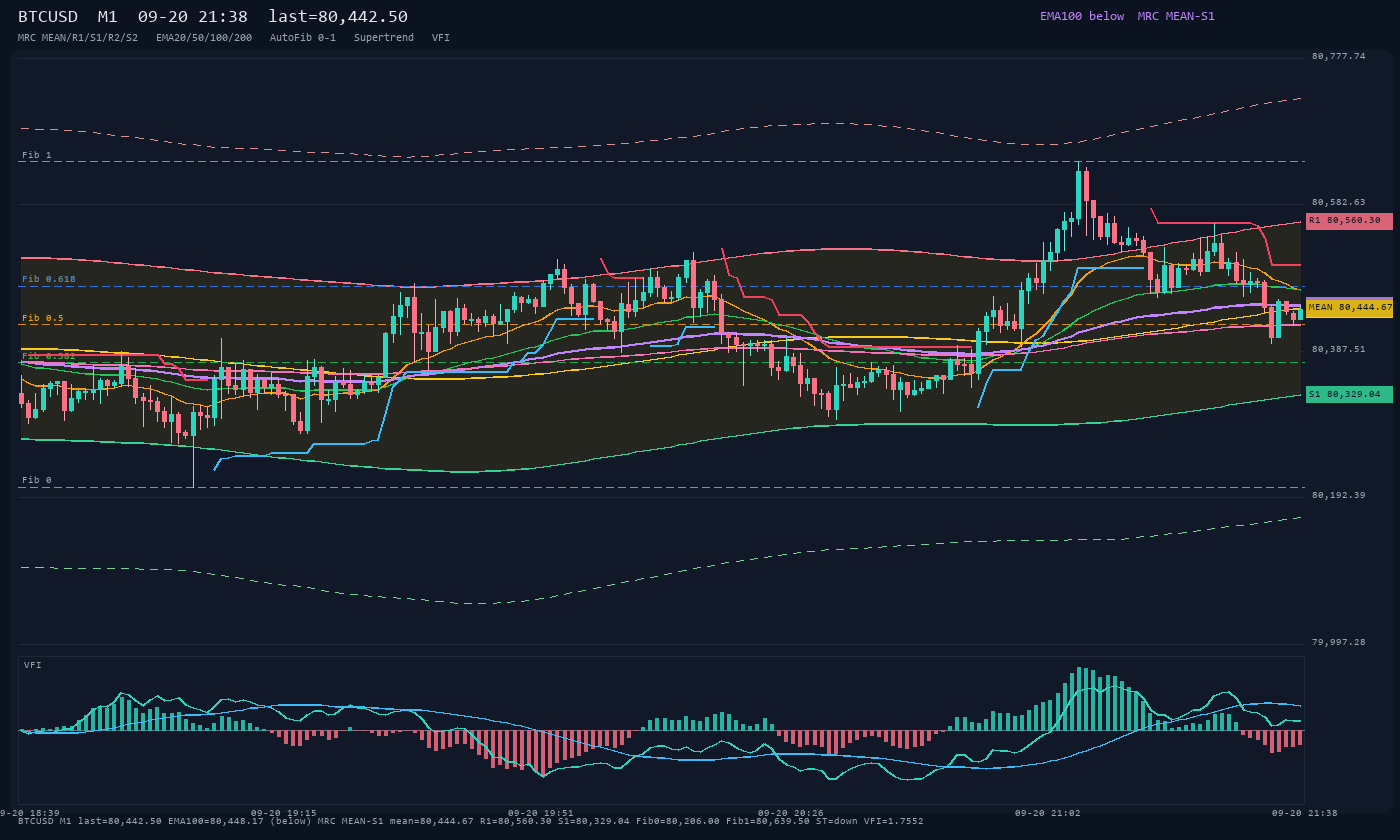Click the Fib 0.382 level label

49,356
